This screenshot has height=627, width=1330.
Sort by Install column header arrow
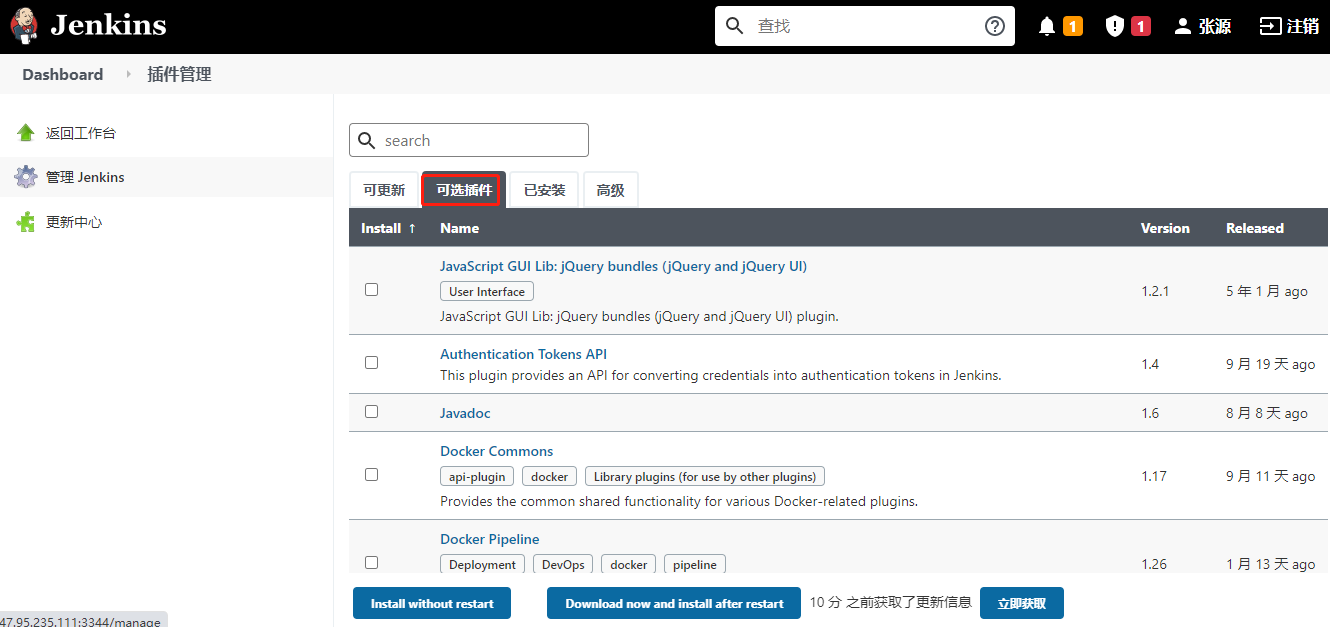412,228
